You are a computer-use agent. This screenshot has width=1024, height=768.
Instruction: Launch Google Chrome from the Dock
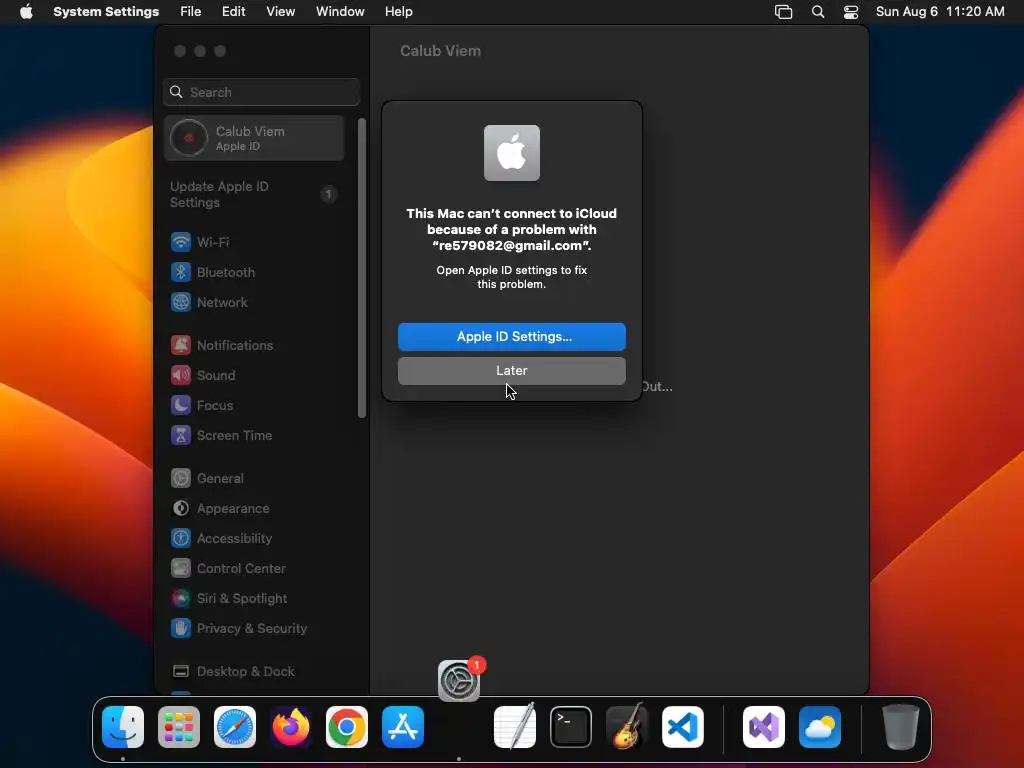[x=347, y=727]
